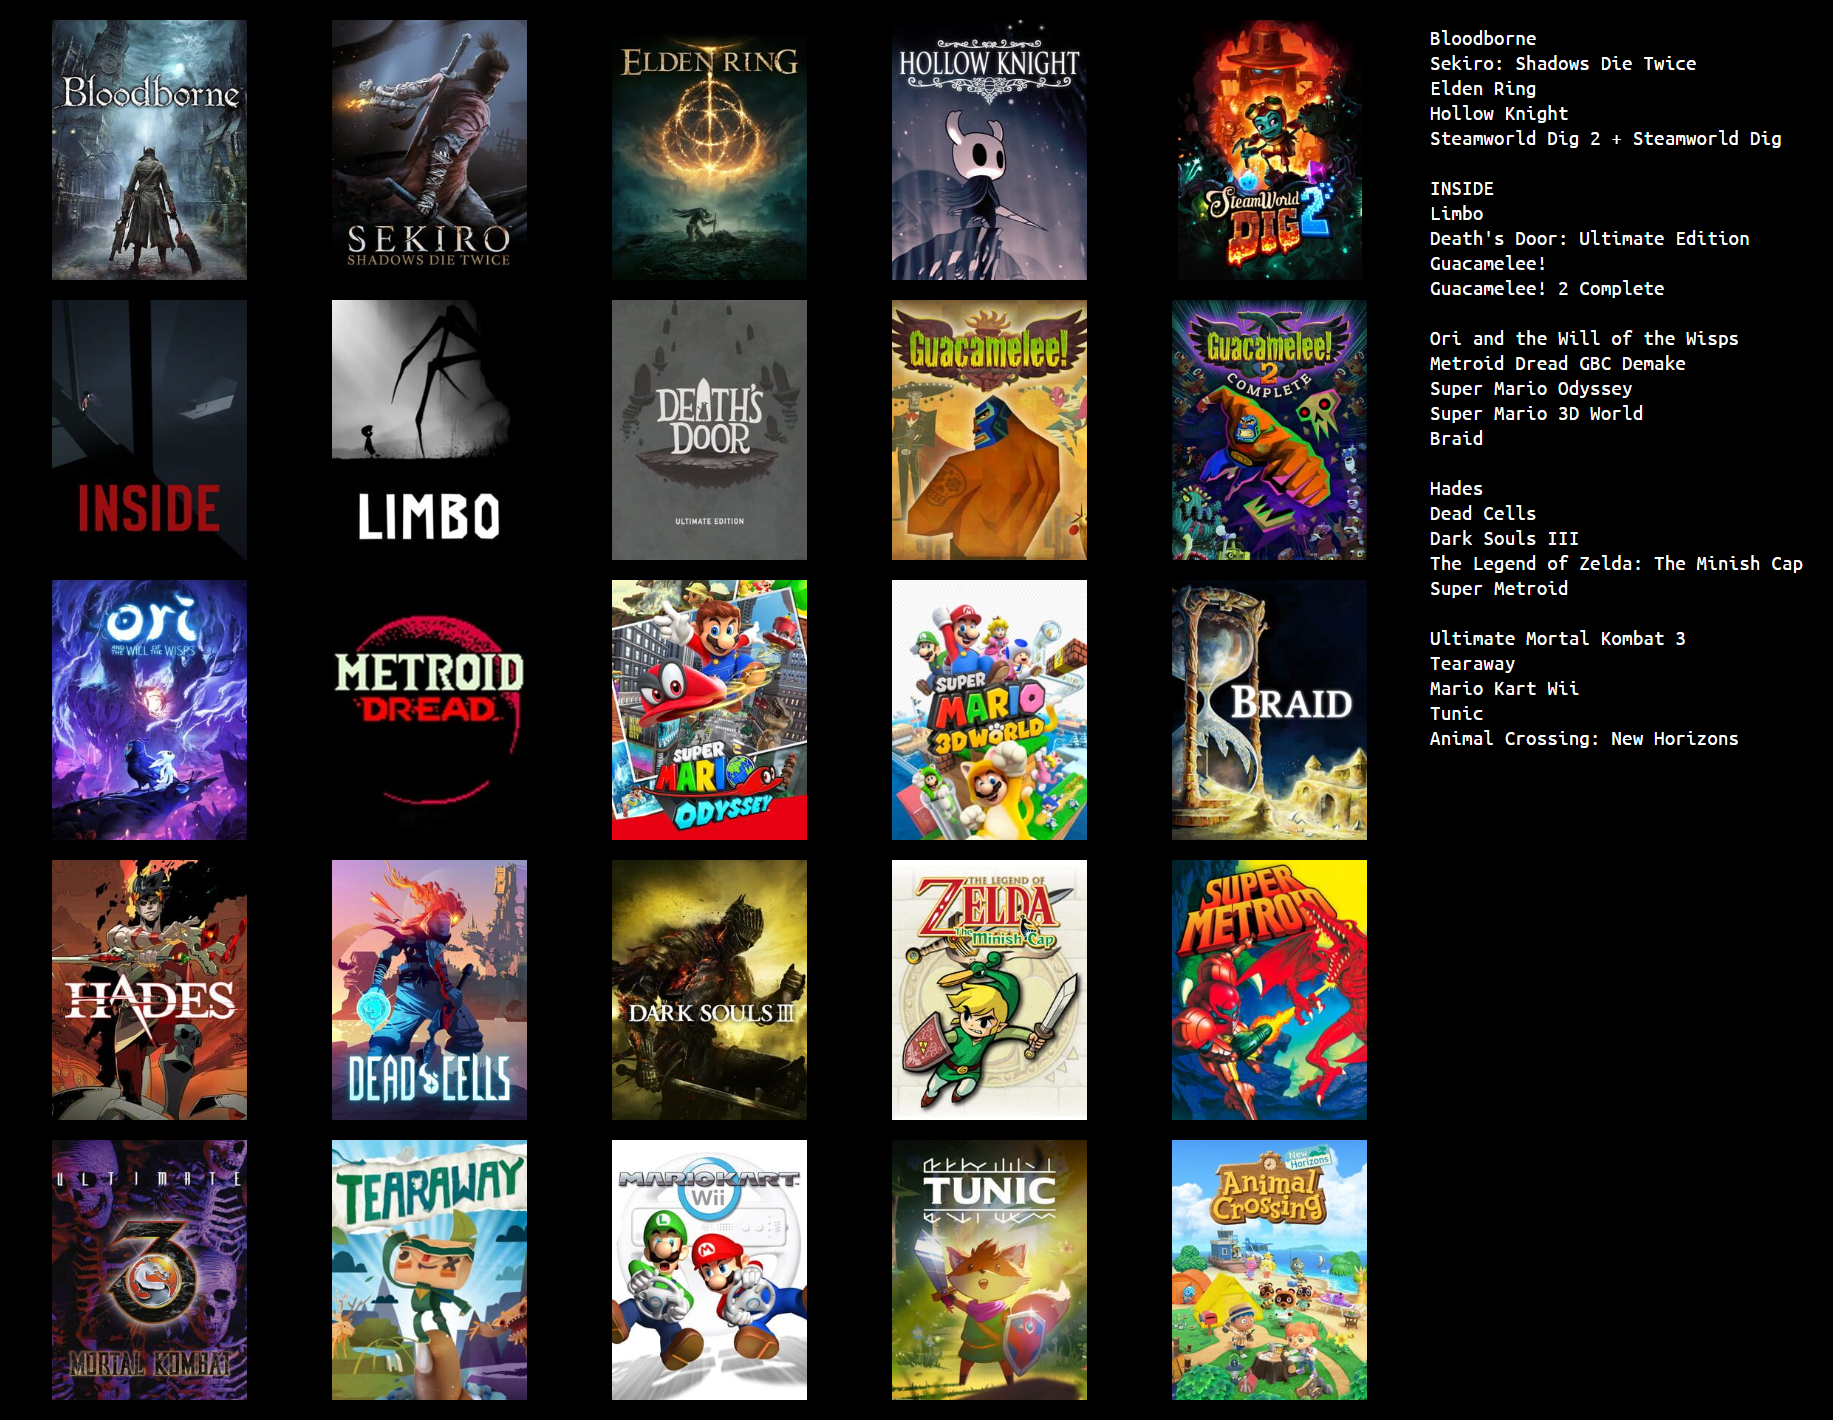
Task: Select the Metroid Dread logo cover
Action: [x=429, y=710]
